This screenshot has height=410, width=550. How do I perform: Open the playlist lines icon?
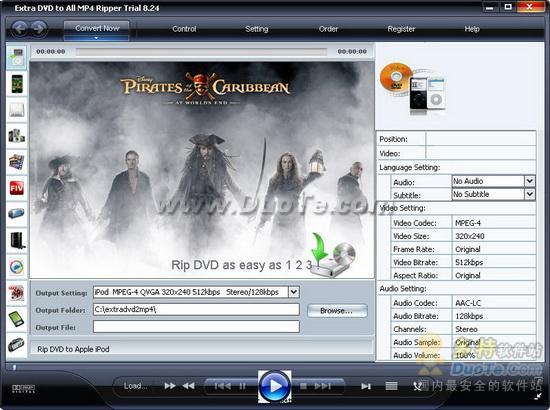391,386
